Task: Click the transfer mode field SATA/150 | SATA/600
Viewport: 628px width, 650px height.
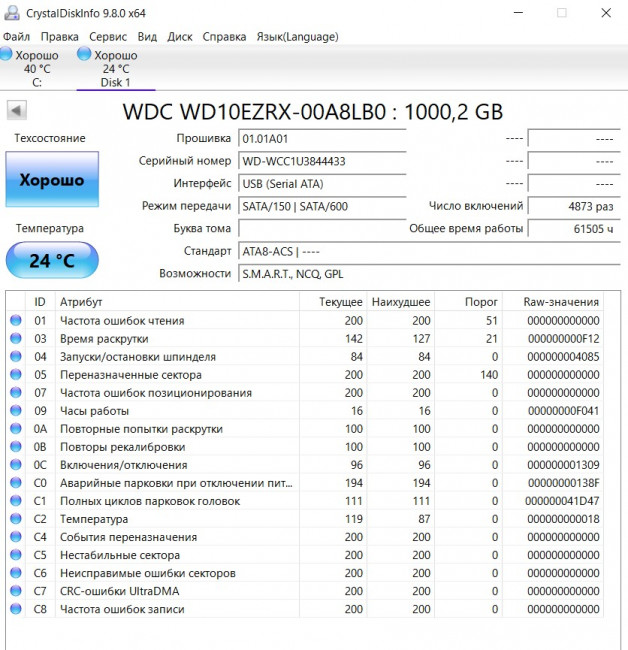Action: click(x=322, y=206)
